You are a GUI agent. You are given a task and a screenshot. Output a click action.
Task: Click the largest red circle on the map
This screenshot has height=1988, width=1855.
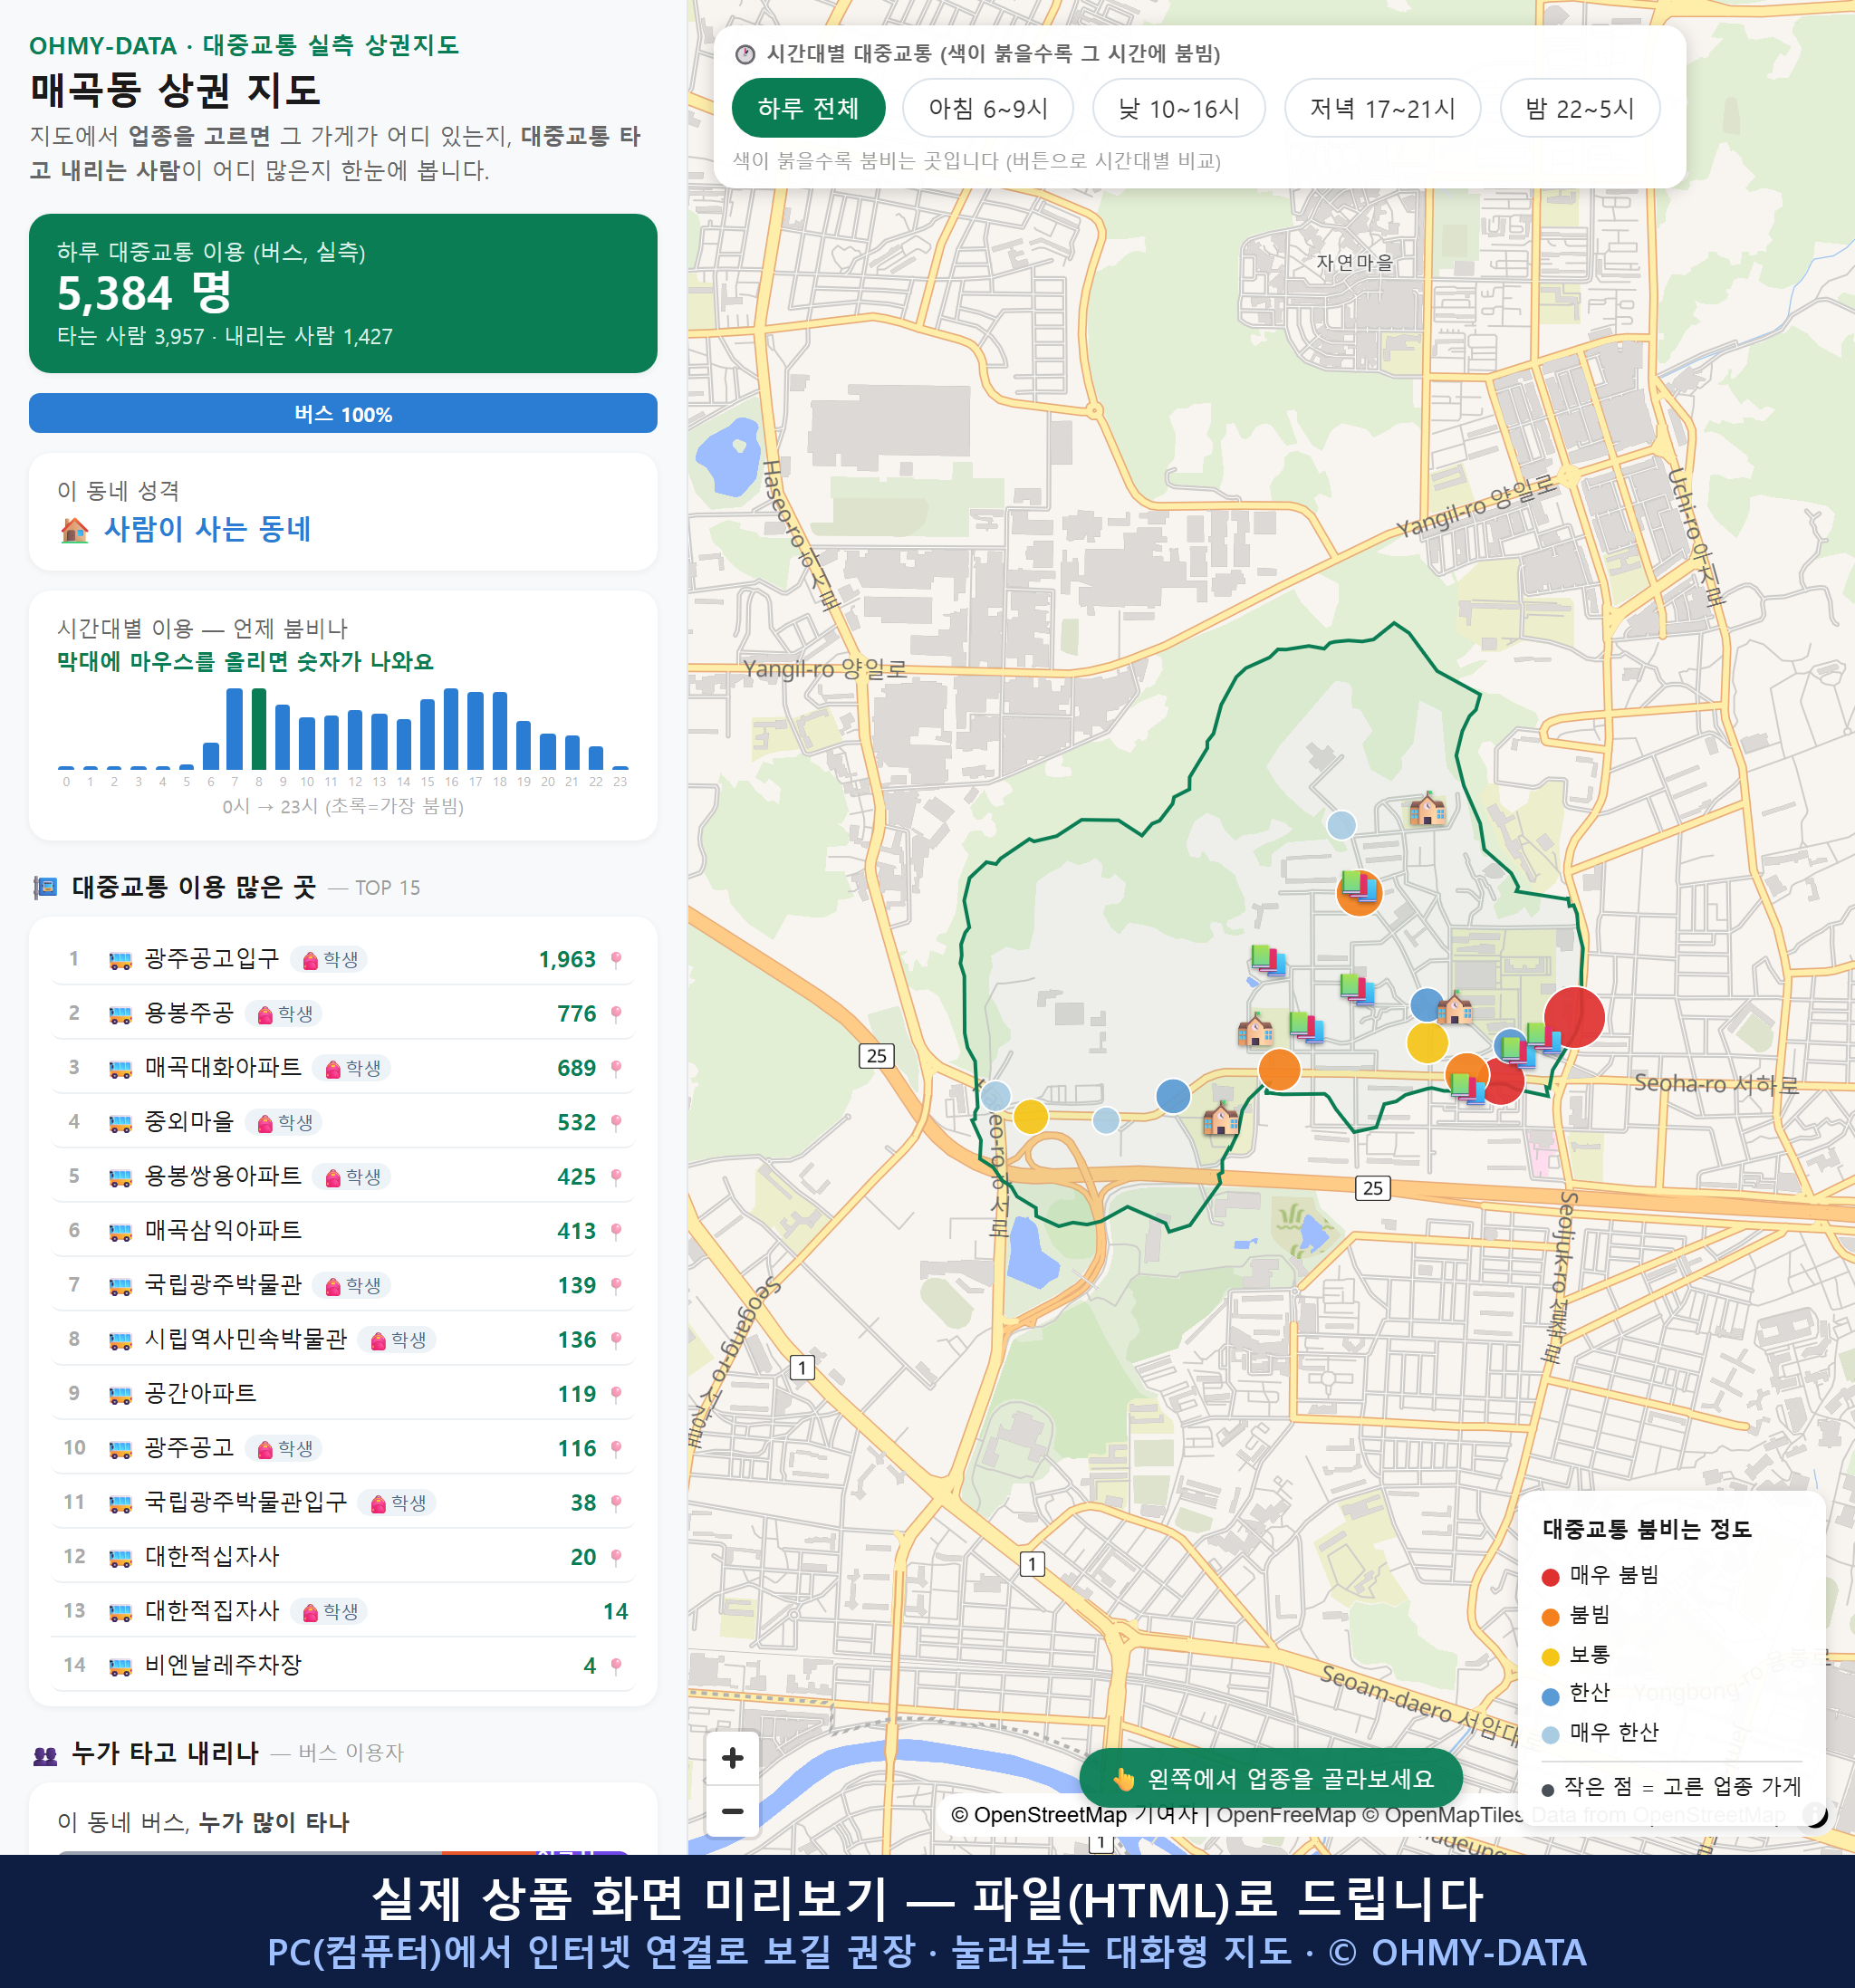pos(1575,1017)
